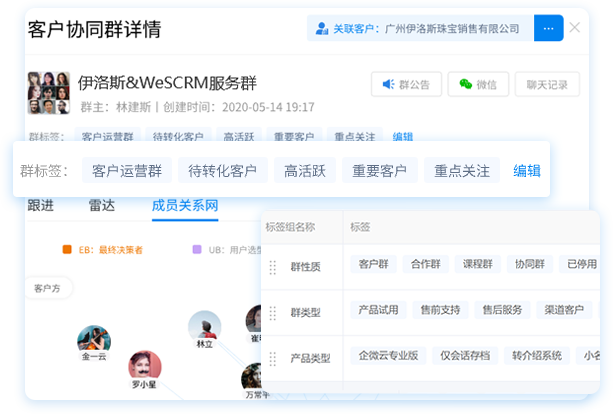Click the group avatar collage thumbnail
This screenshot has height=414, width=613.
(x=48, y=93)
